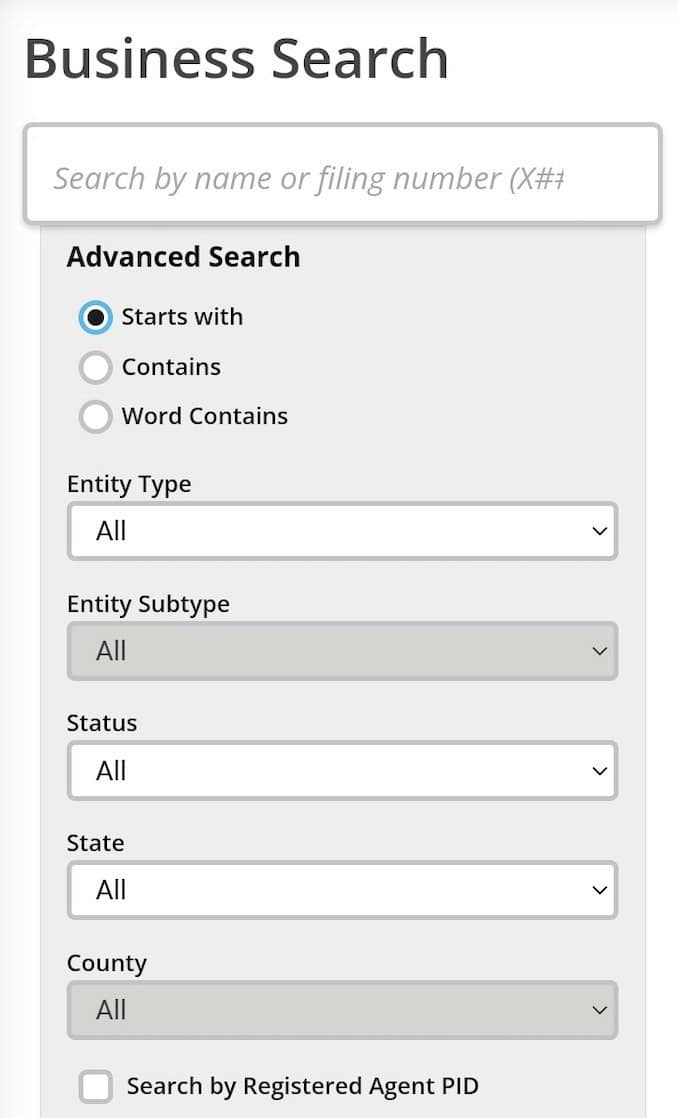
Task: Click the 'Search by Registered Agent PID' label
Action: point(302,1086)
